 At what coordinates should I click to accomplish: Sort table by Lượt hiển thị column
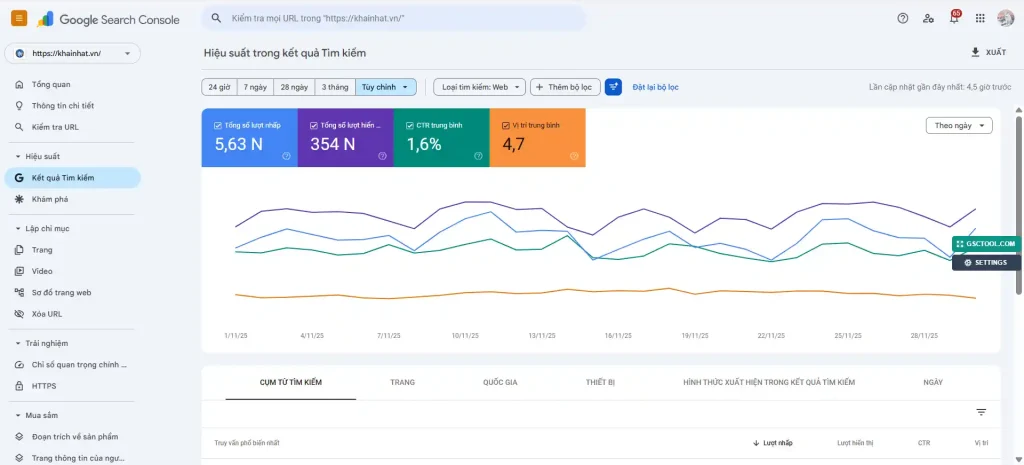pos(855,443)
